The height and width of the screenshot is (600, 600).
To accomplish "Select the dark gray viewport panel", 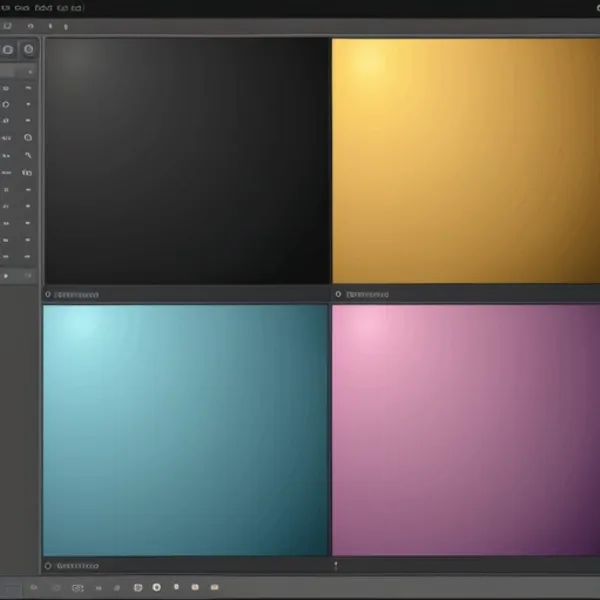I will (x=187, y=161).
